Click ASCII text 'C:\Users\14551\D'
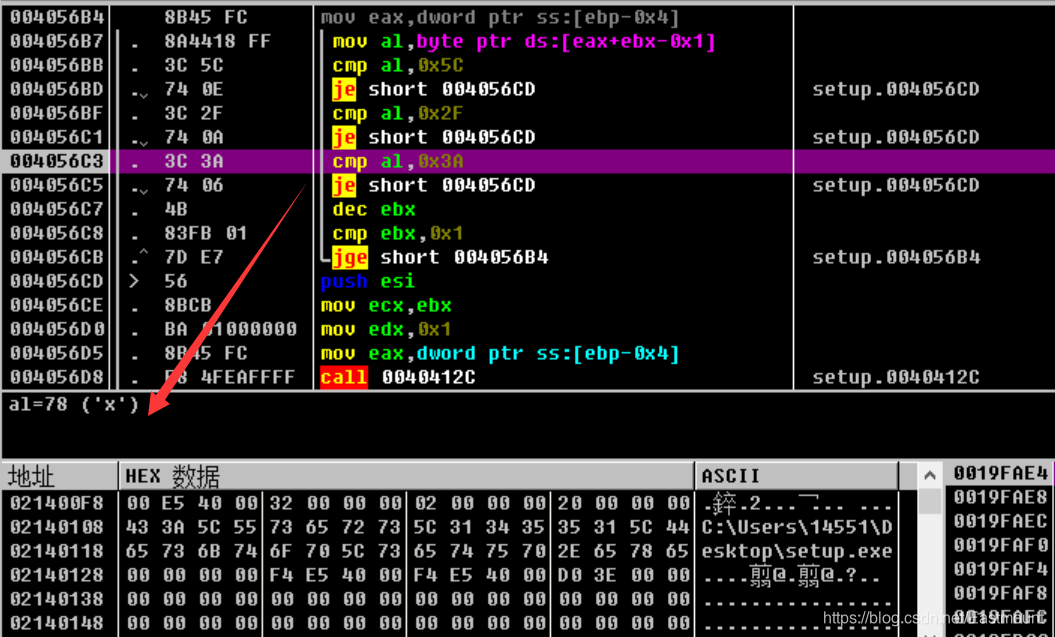The image size is (1055, 637). 797,527
